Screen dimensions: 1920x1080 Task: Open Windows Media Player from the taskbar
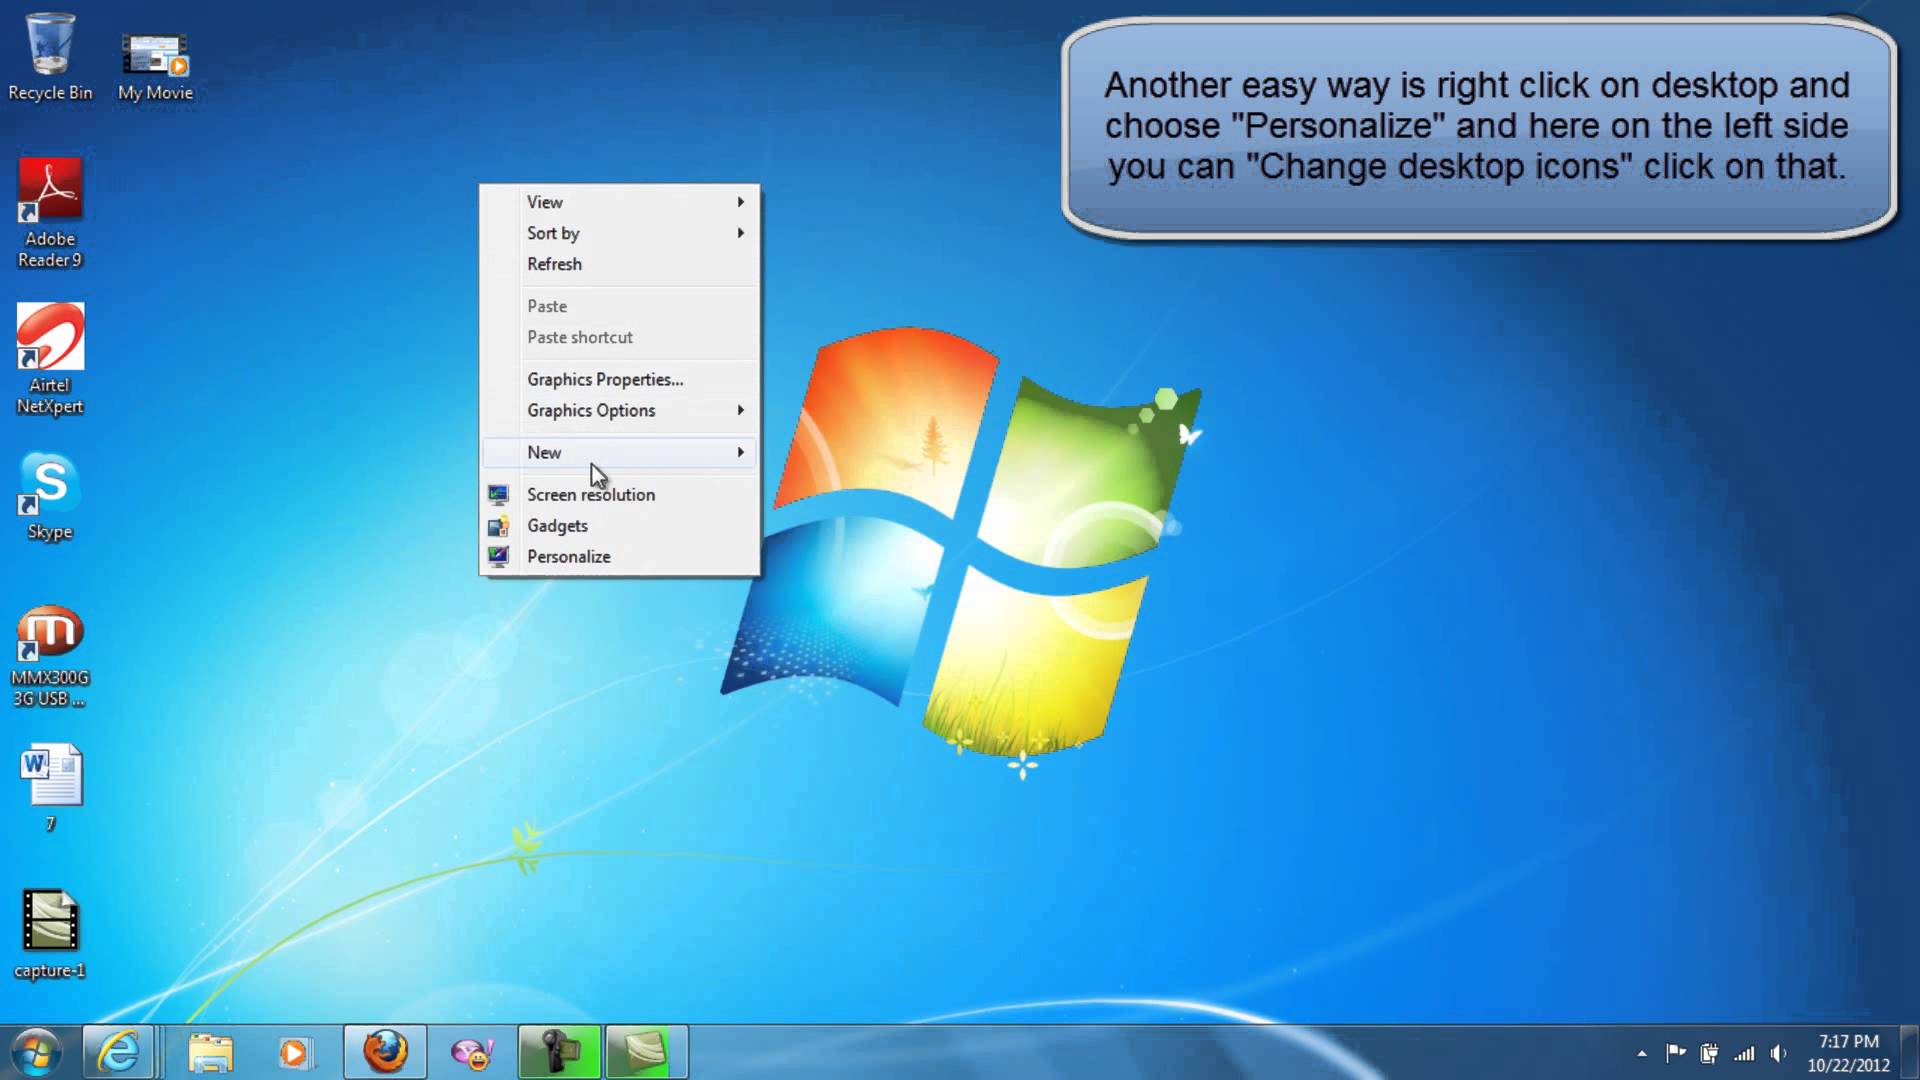coord(296,1051)
